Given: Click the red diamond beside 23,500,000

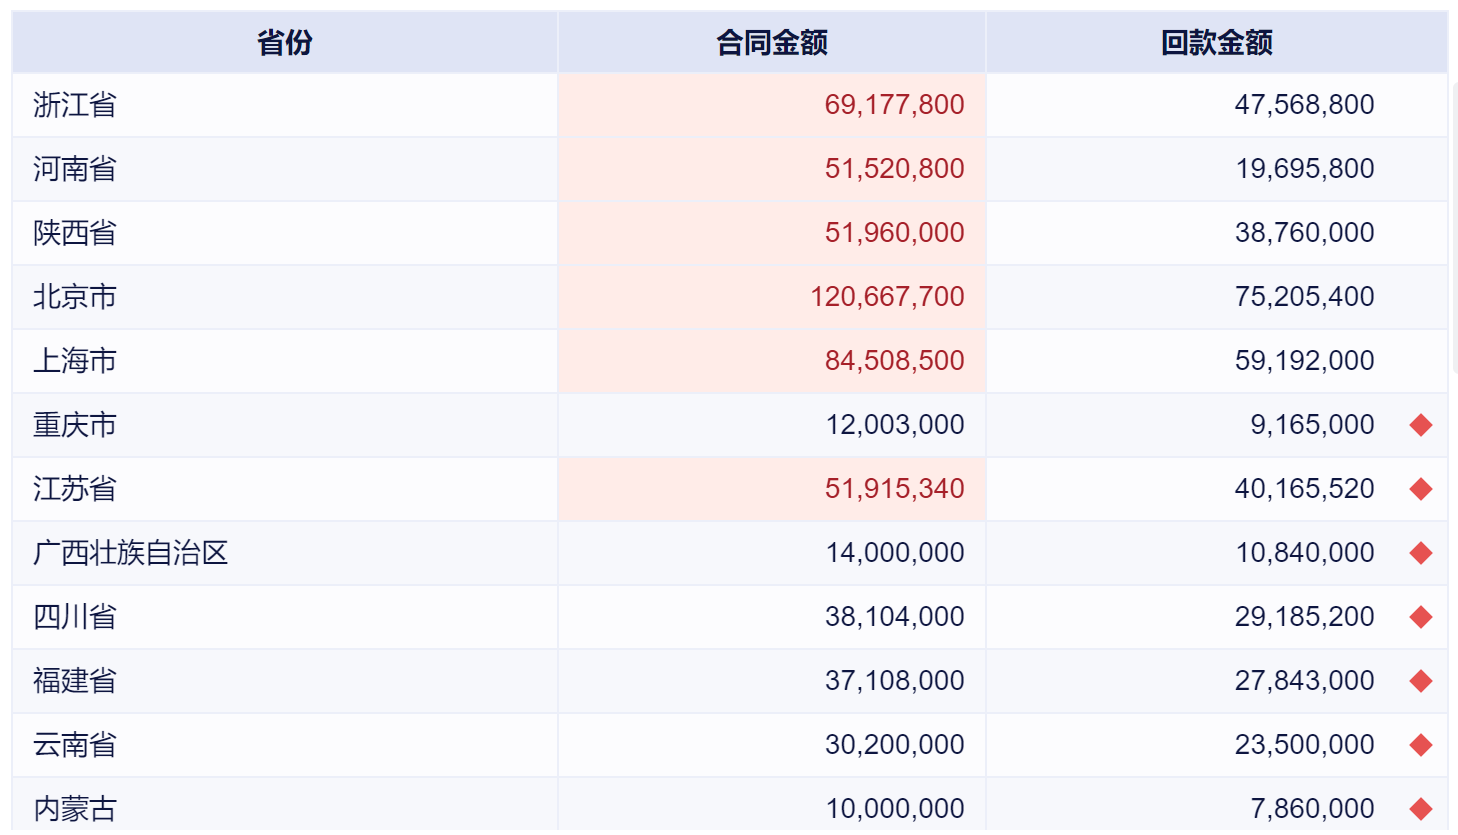Looking at the screenshot, I should click(x=1421, y=745).
